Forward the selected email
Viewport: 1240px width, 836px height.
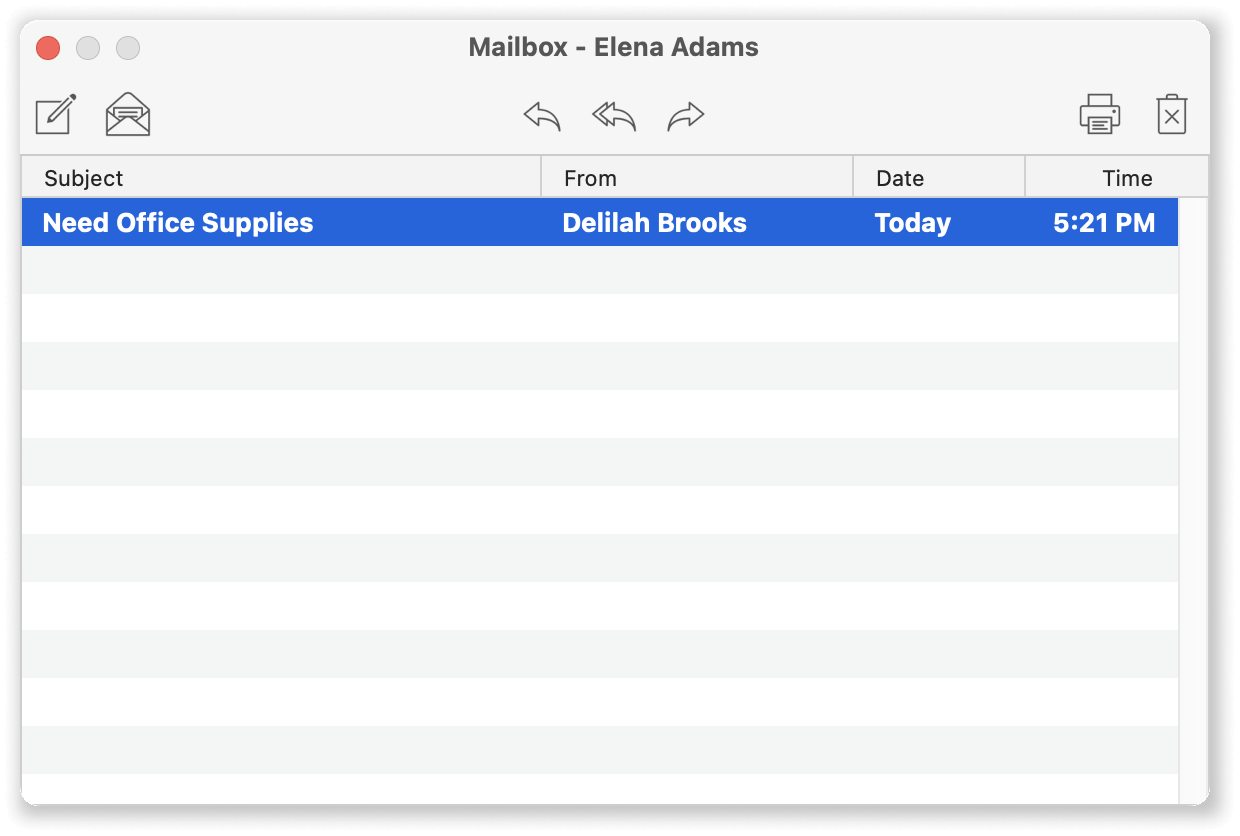coord(686,116)
